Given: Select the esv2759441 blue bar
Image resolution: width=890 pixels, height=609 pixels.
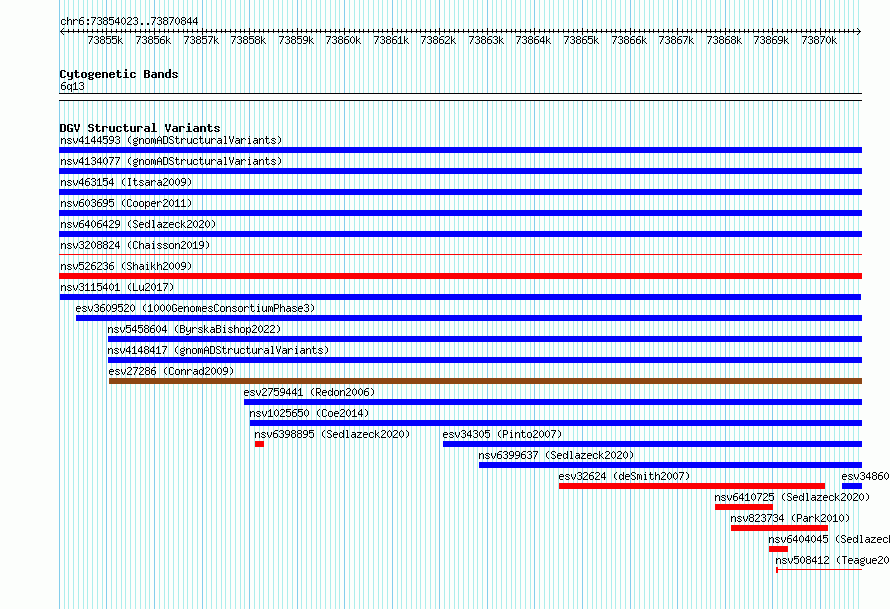Looking at the screenshot, I should pyautogui.click(x=553, y=402).
